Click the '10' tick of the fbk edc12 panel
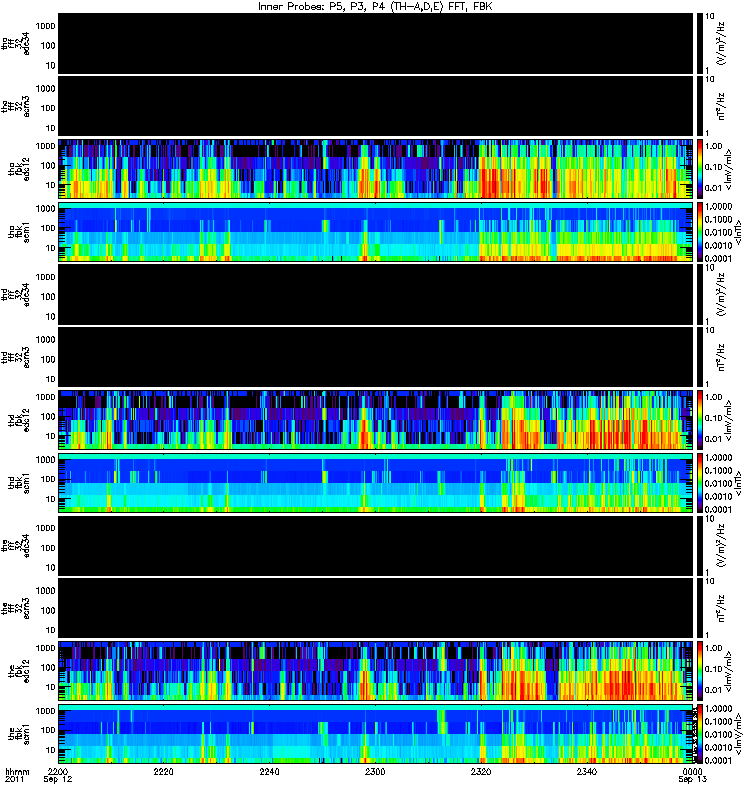 pyautogui.click(x=51, y=687)
